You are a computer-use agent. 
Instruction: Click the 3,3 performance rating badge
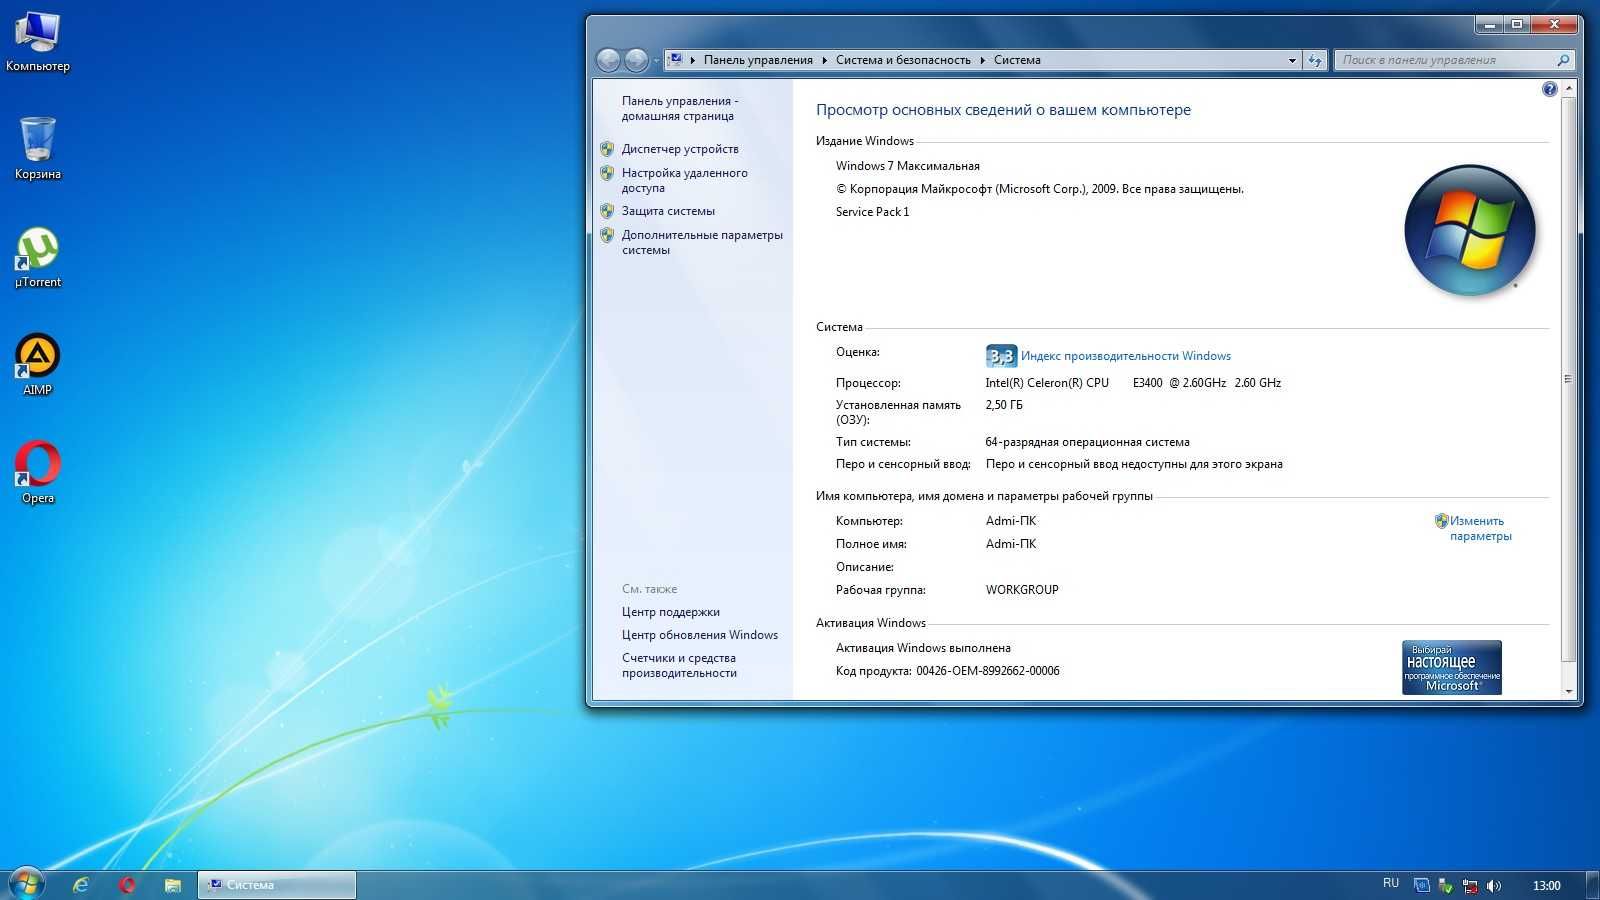pos(1001,356)
